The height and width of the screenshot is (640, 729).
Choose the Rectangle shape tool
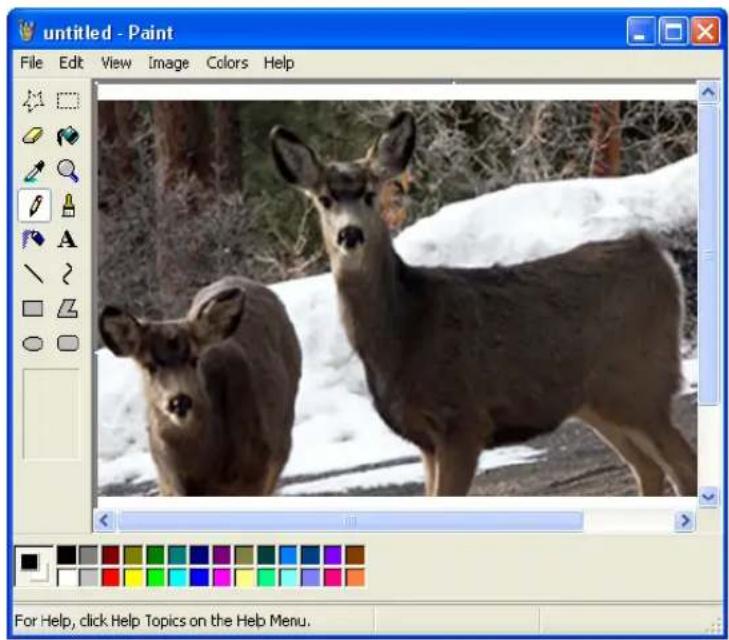[33, 308]
